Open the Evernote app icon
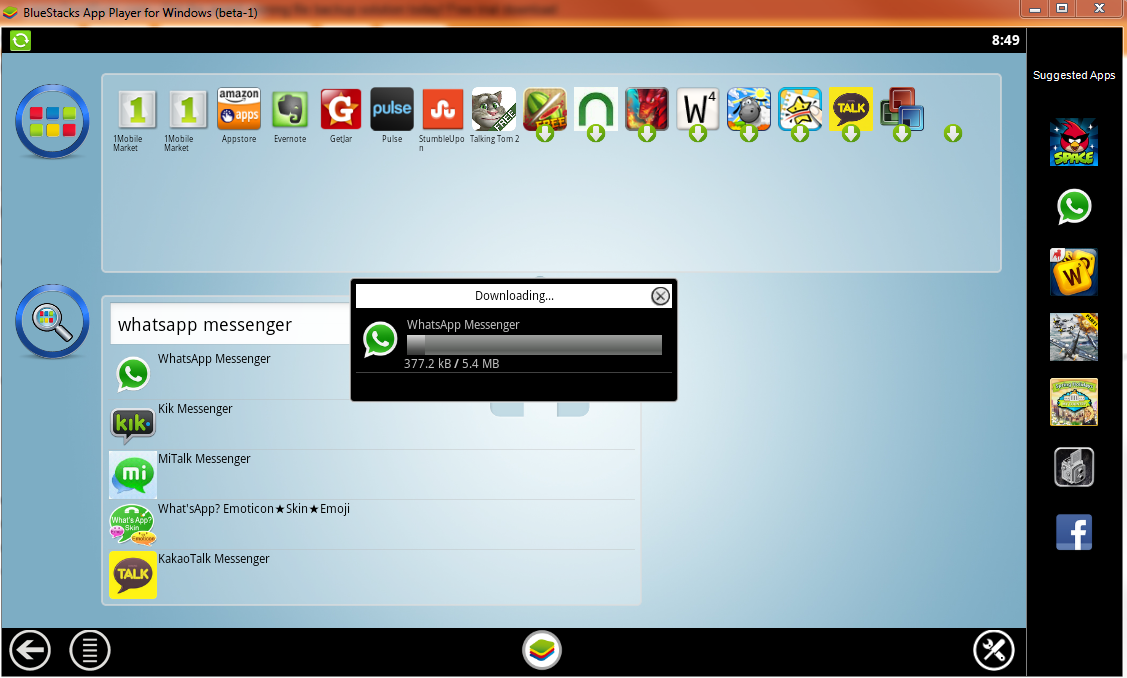 290,109
